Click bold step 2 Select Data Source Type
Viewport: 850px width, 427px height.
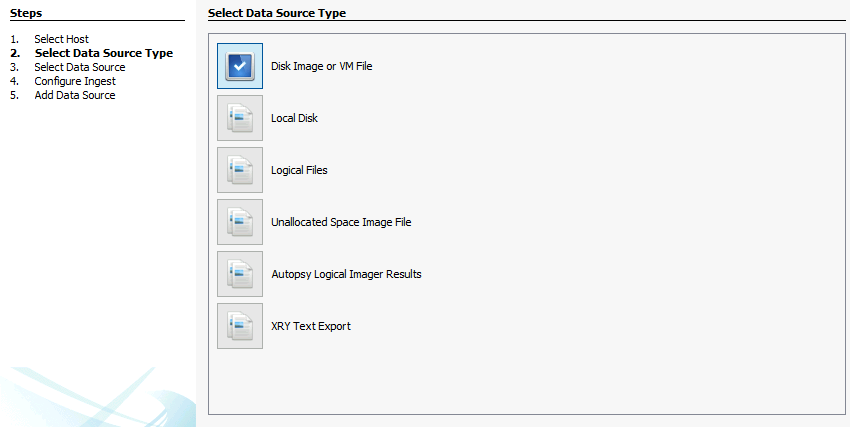coord(104,53)
